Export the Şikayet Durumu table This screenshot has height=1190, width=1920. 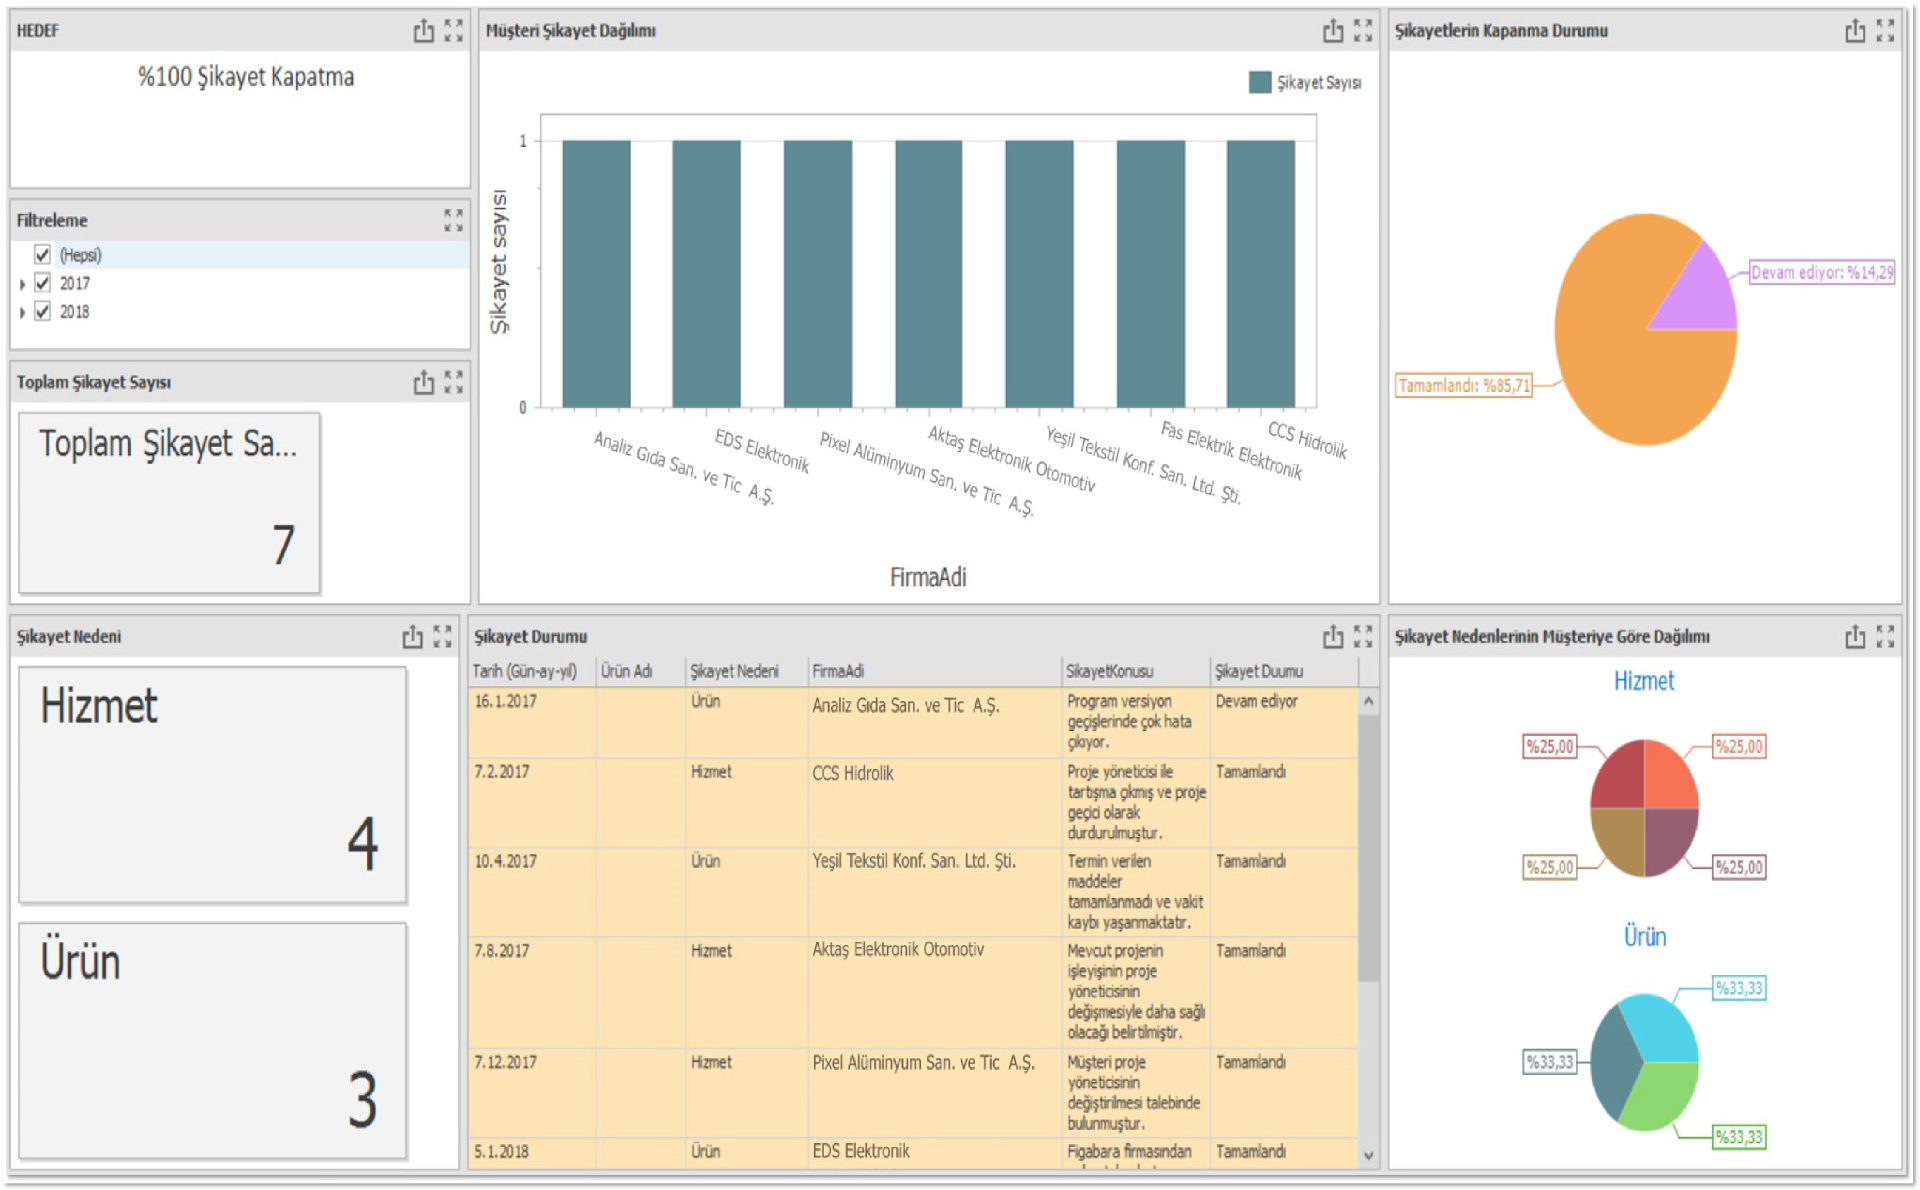coord(1332,636)
